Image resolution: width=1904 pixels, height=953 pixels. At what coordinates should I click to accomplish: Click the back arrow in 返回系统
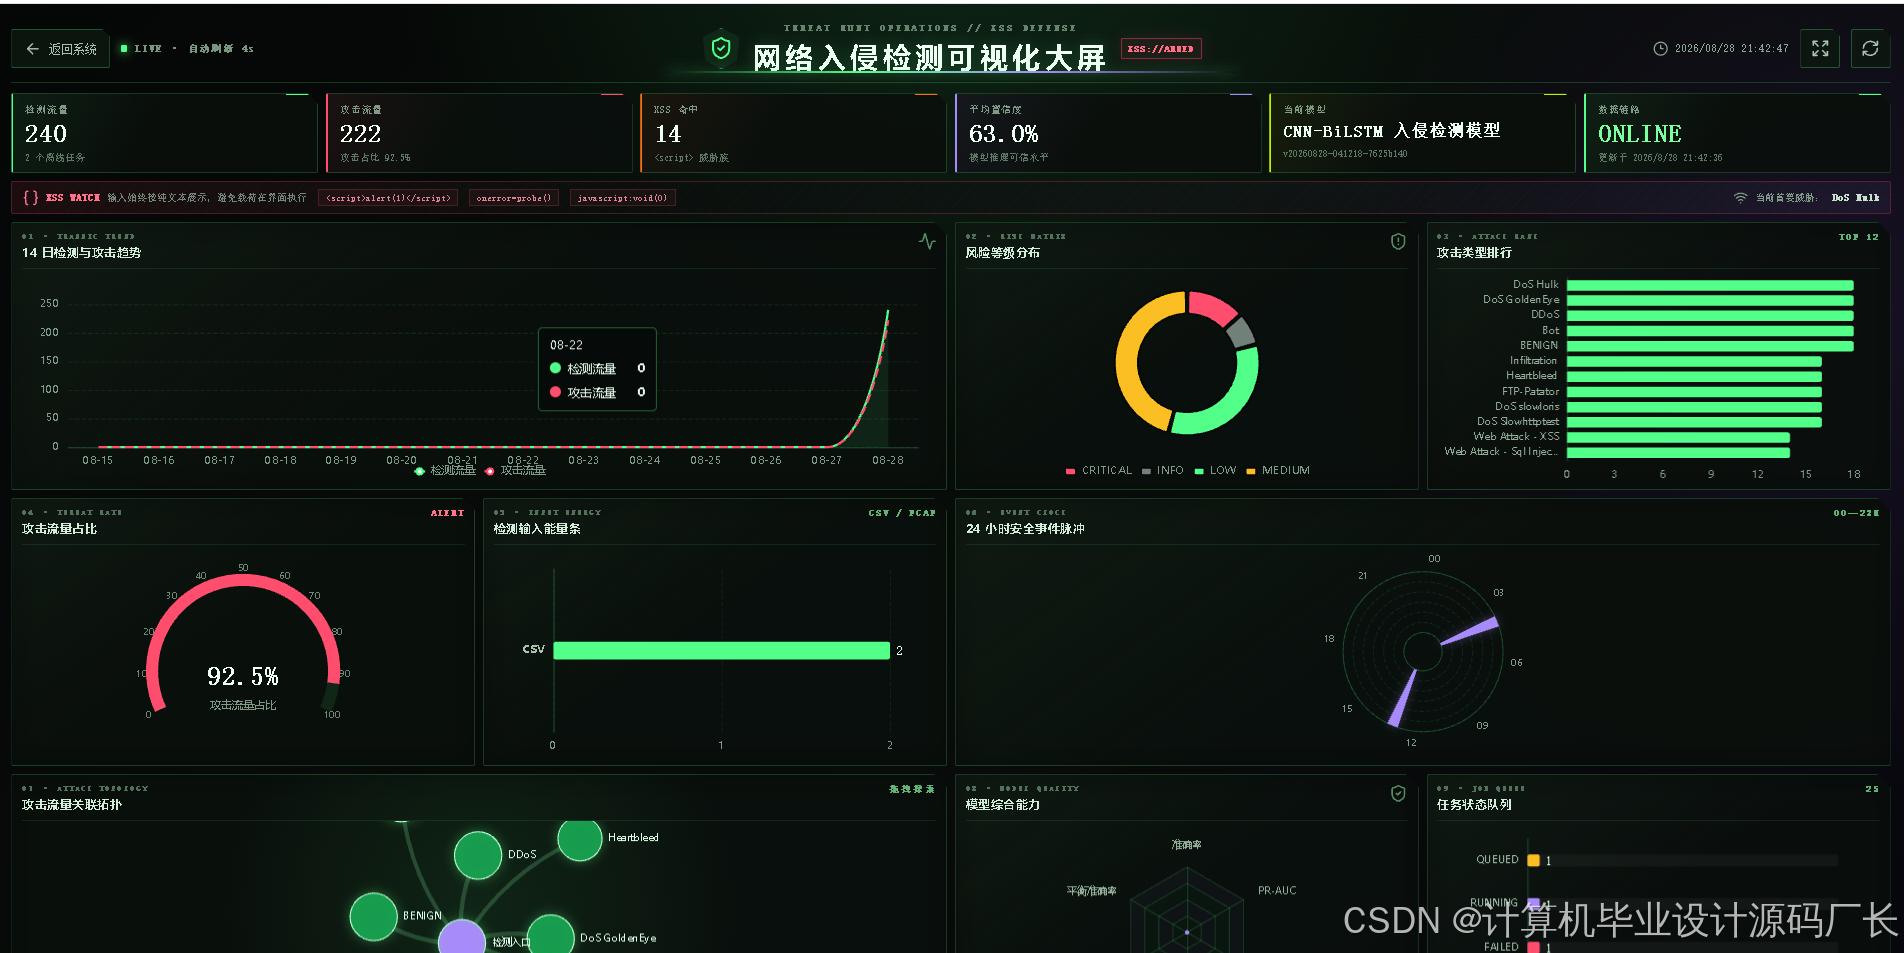[x=33, y=49]
